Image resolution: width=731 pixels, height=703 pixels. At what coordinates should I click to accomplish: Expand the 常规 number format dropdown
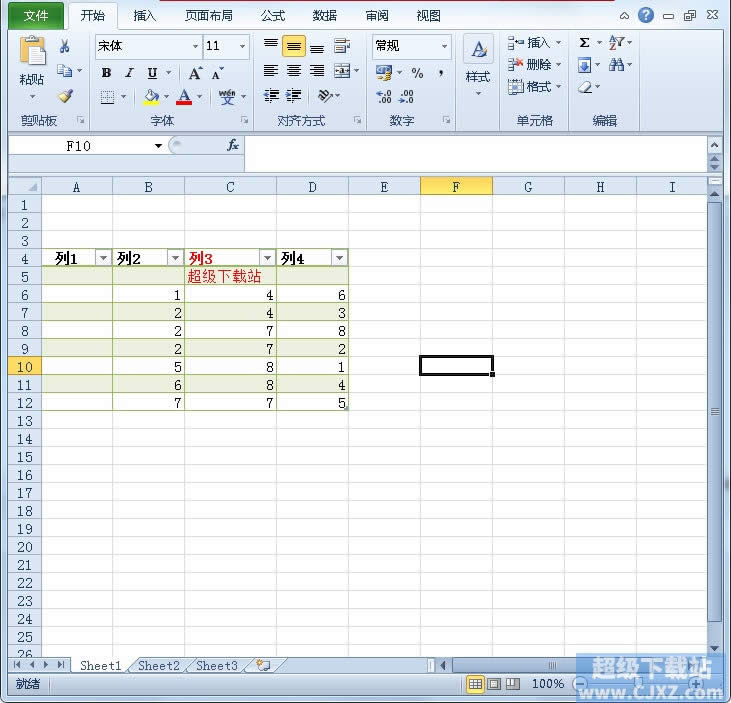pyautogui.click(x=444, y=46)
